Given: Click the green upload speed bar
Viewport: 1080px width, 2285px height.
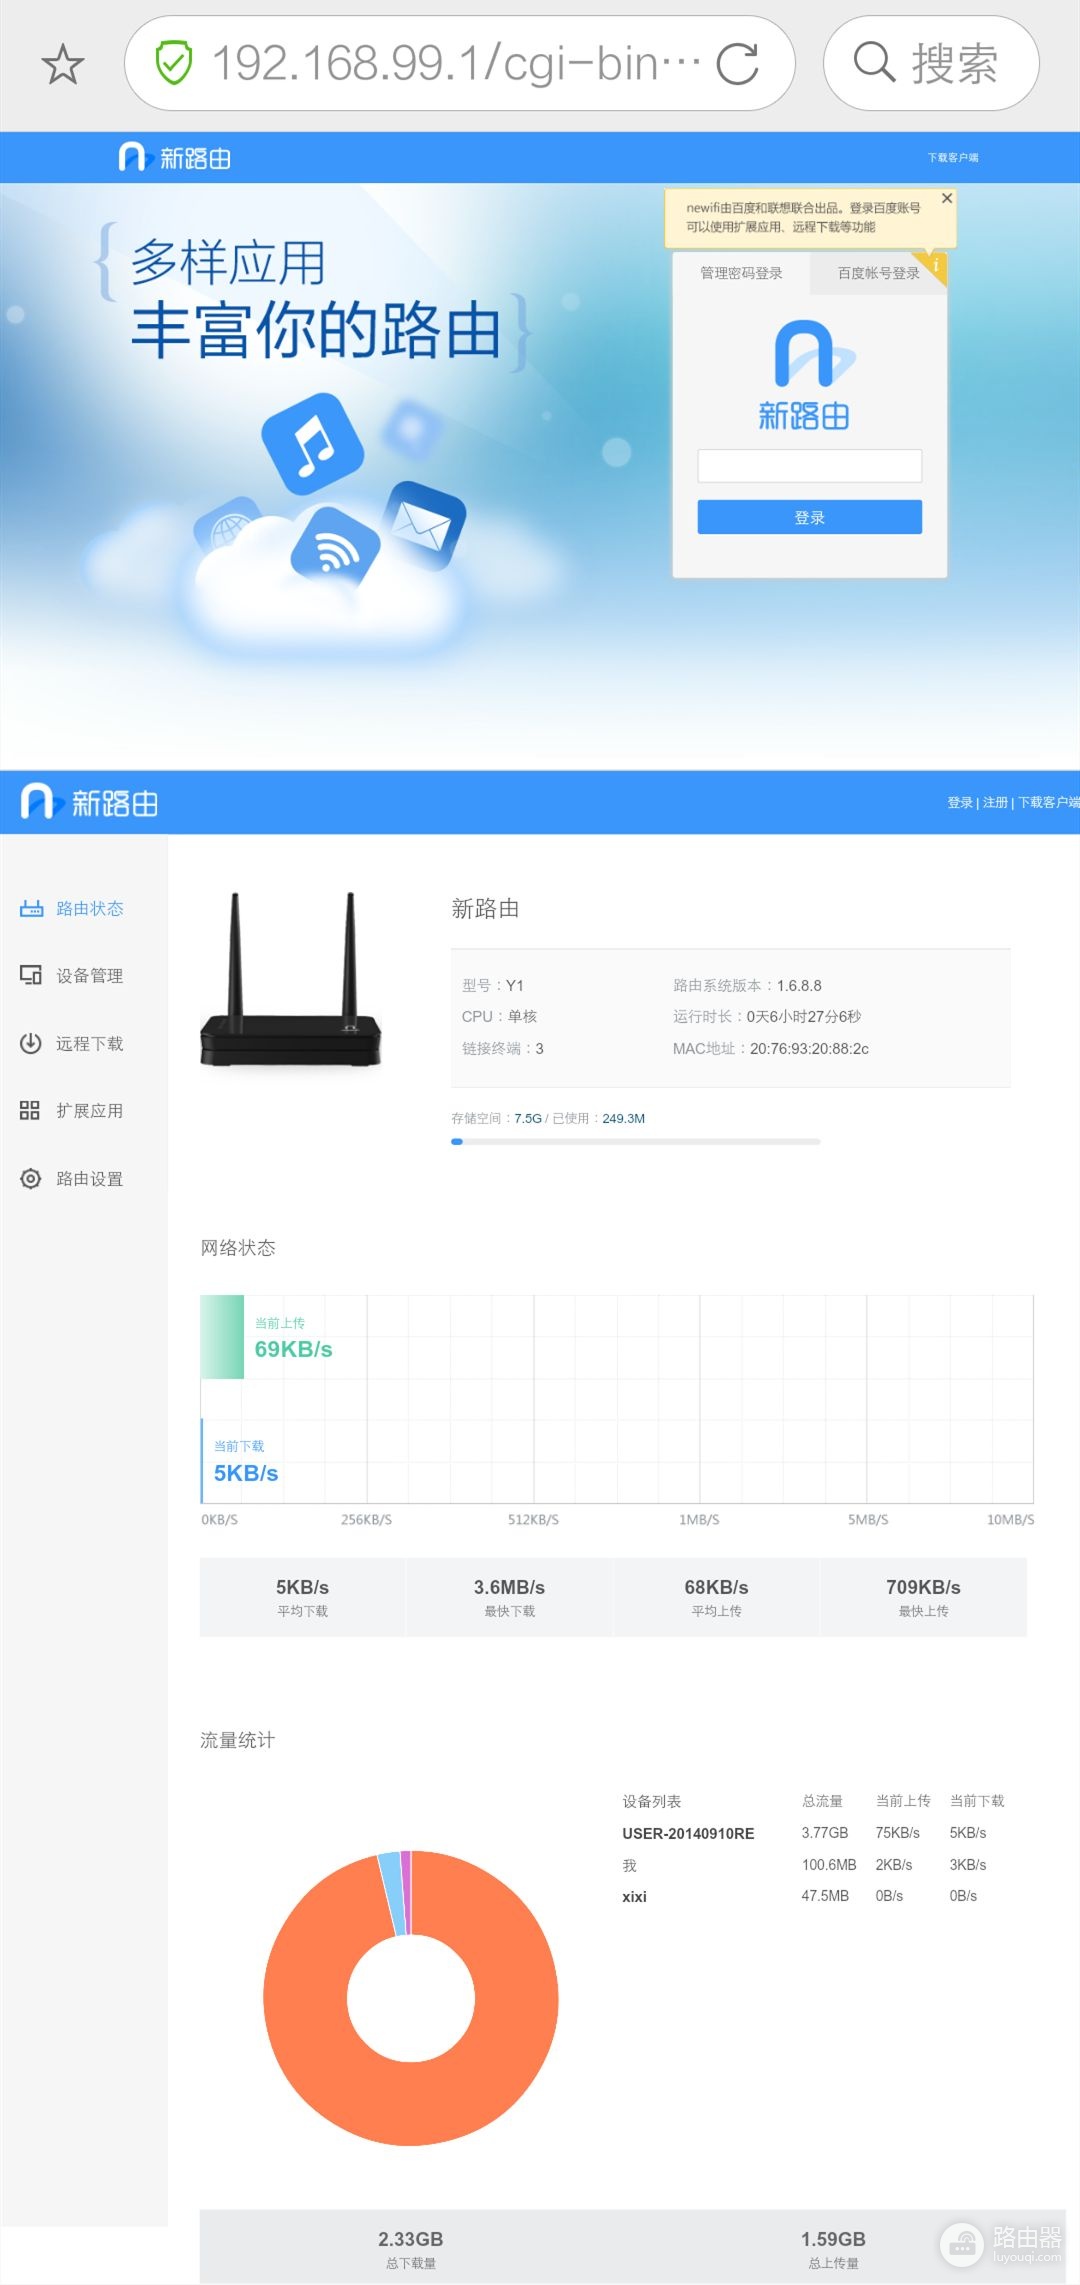Looking at the screenshot, I should coord(222,1337).
